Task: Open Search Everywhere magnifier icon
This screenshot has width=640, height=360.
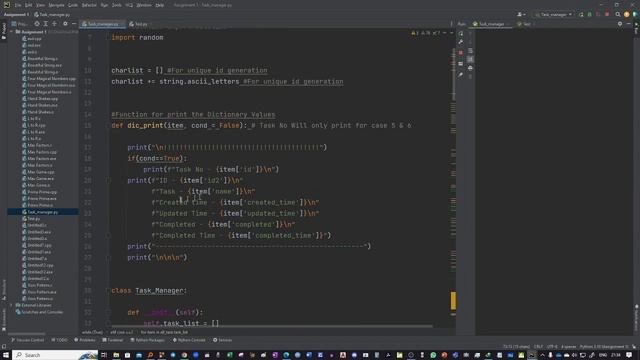Action: coord(618,15)
